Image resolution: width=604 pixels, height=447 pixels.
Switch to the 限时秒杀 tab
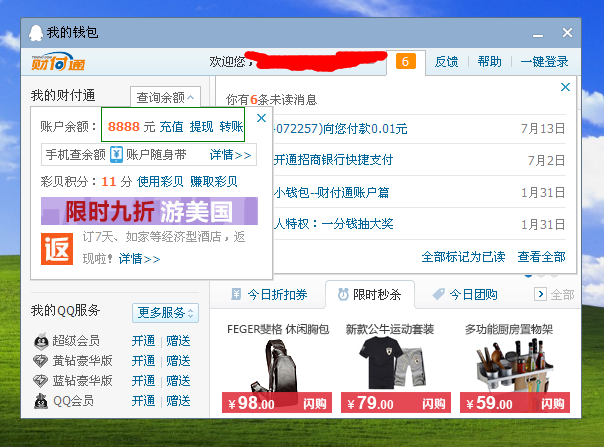pyautogui.click(x=370, y=294)
